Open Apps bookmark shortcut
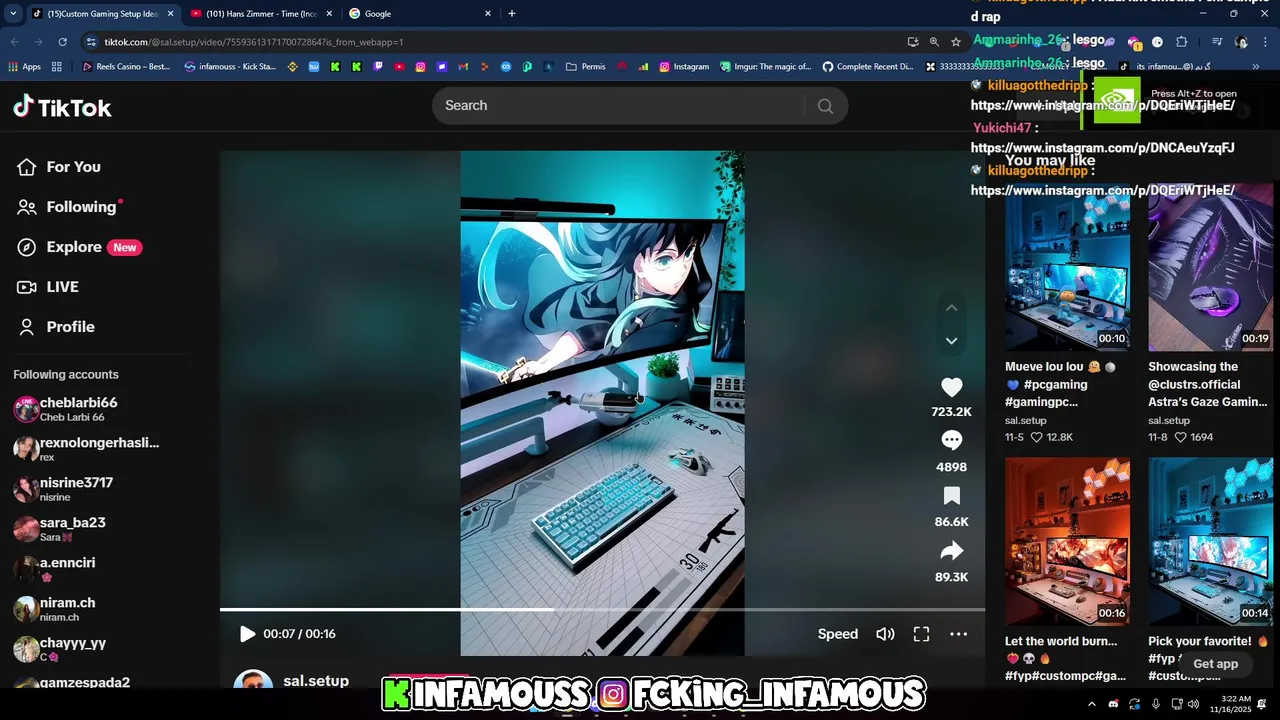The height and width of the screenshot is (720, 1280). coord(25,67)
